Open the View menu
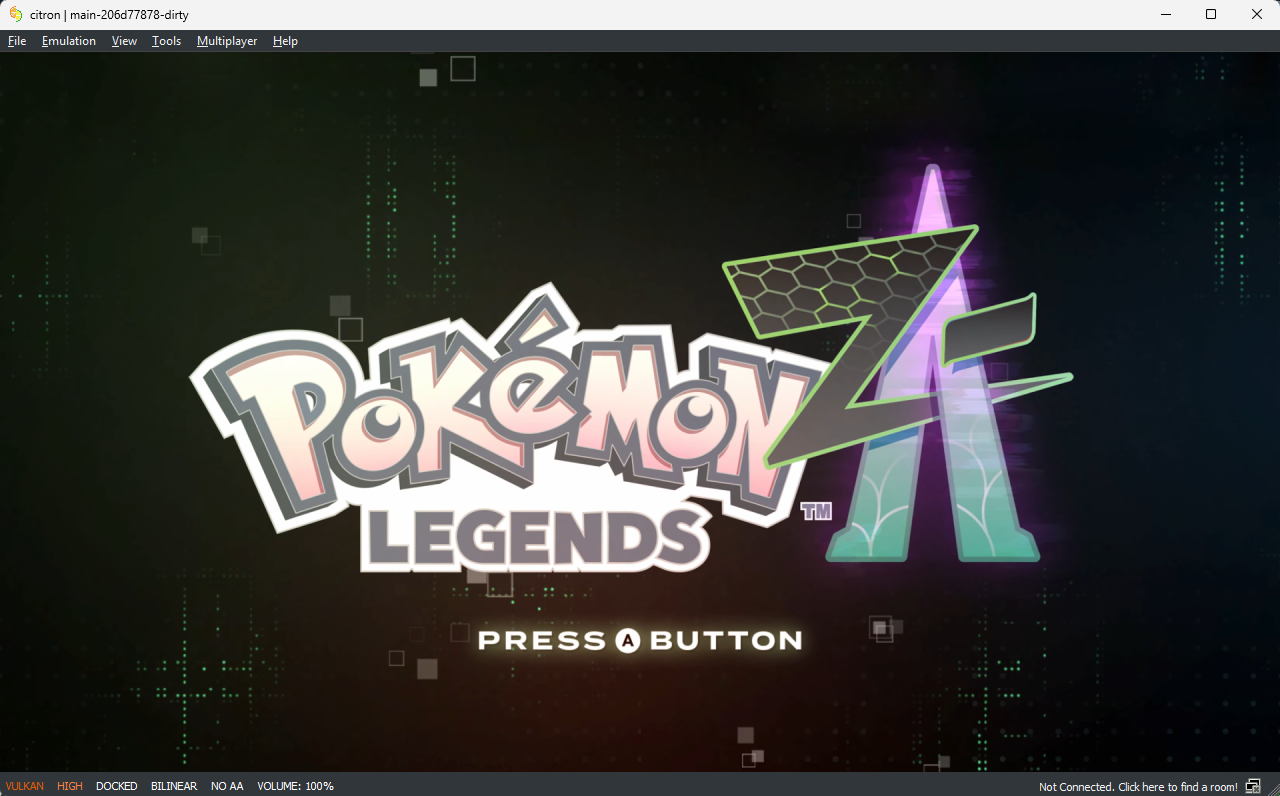This screenshot has height=796, width=1280. tap(124, 41)
